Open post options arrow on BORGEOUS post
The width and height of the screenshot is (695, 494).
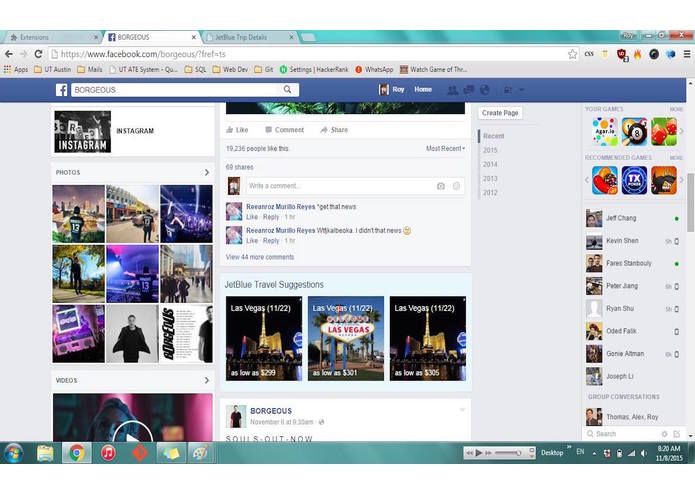(462, 409)
